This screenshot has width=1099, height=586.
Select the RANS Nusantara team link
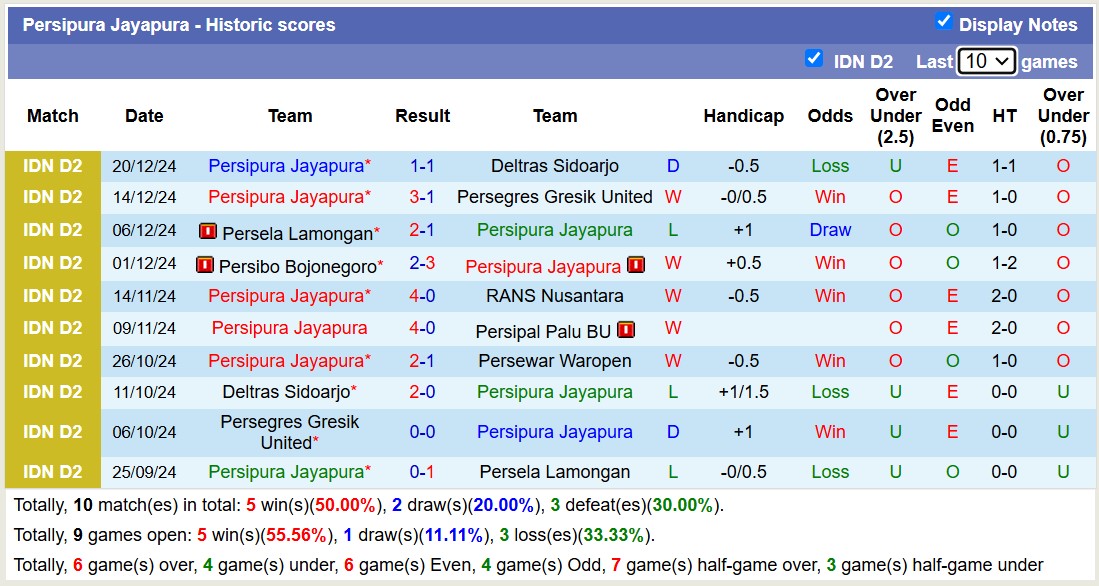coord(554,296)
